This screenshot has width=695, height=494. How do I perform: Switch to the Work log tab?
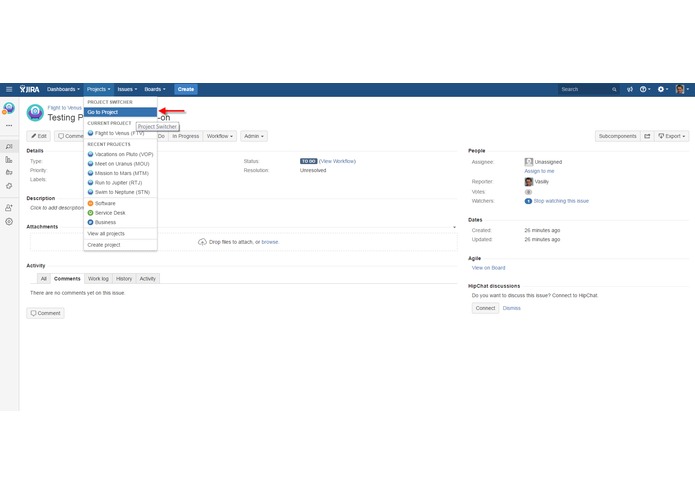click(x=98, y=279)
